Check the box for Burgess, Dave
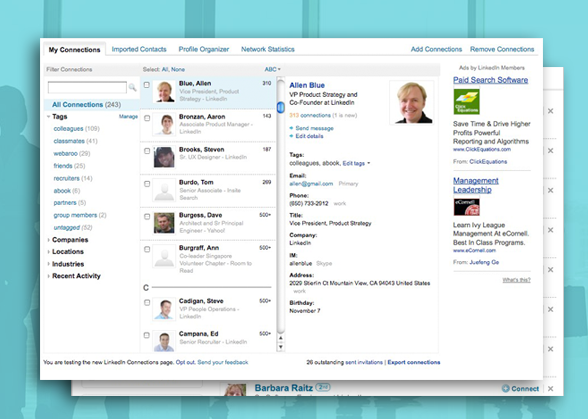Viewport: 588px width, 419px height. pos(147,216)
